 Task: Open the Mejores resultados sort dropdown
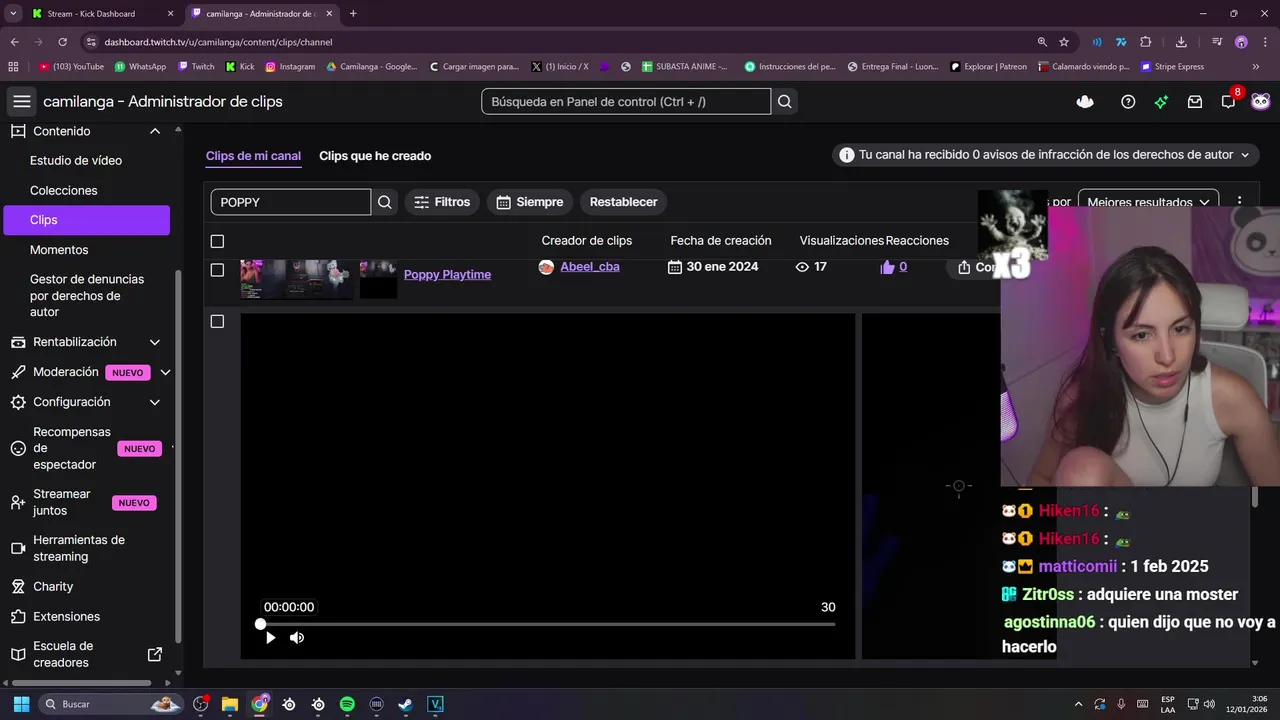pyautogui.click(x=1148, y=202)
